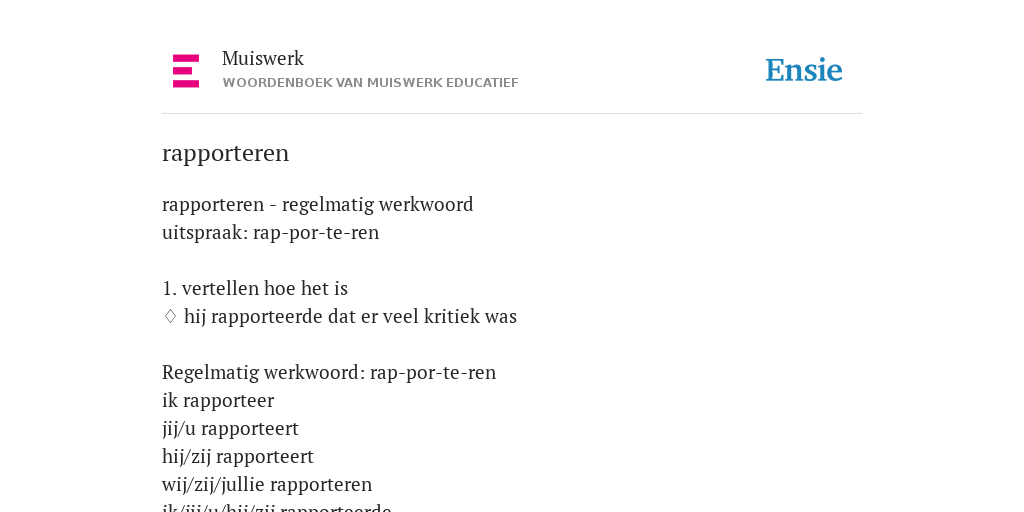1024x512 pixels.
Task: Click the uitspraak rap-por-te-ren line
Action: pos(270,232)
